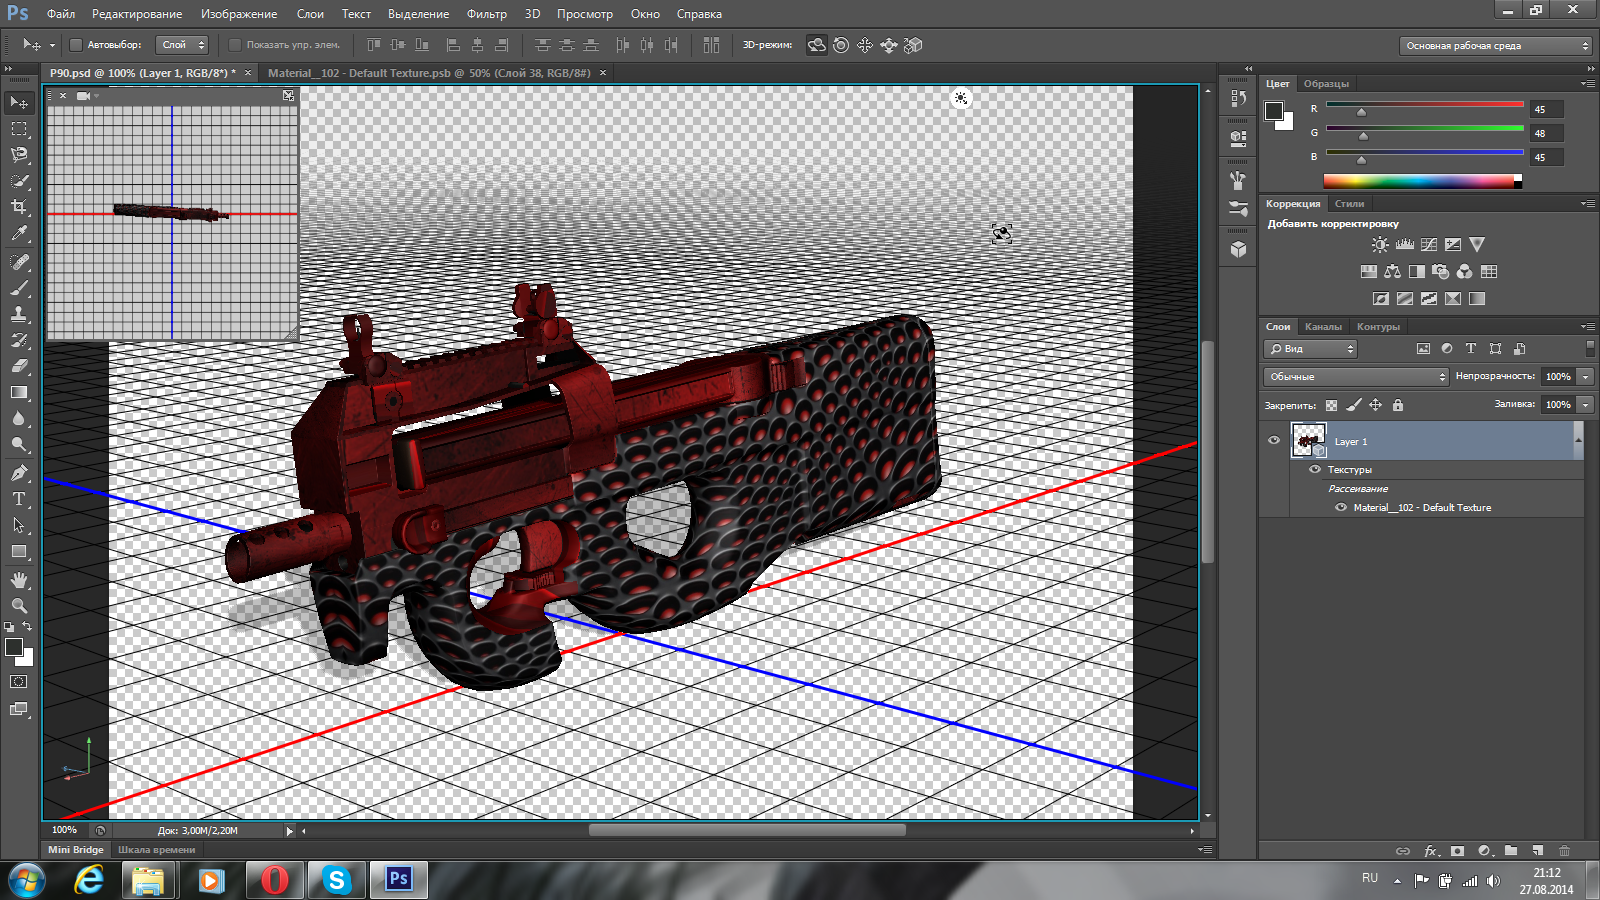The image size is (1600, 900).
Task: Open the Обычные blend mode dropdown
Action: coord(1355,377)
